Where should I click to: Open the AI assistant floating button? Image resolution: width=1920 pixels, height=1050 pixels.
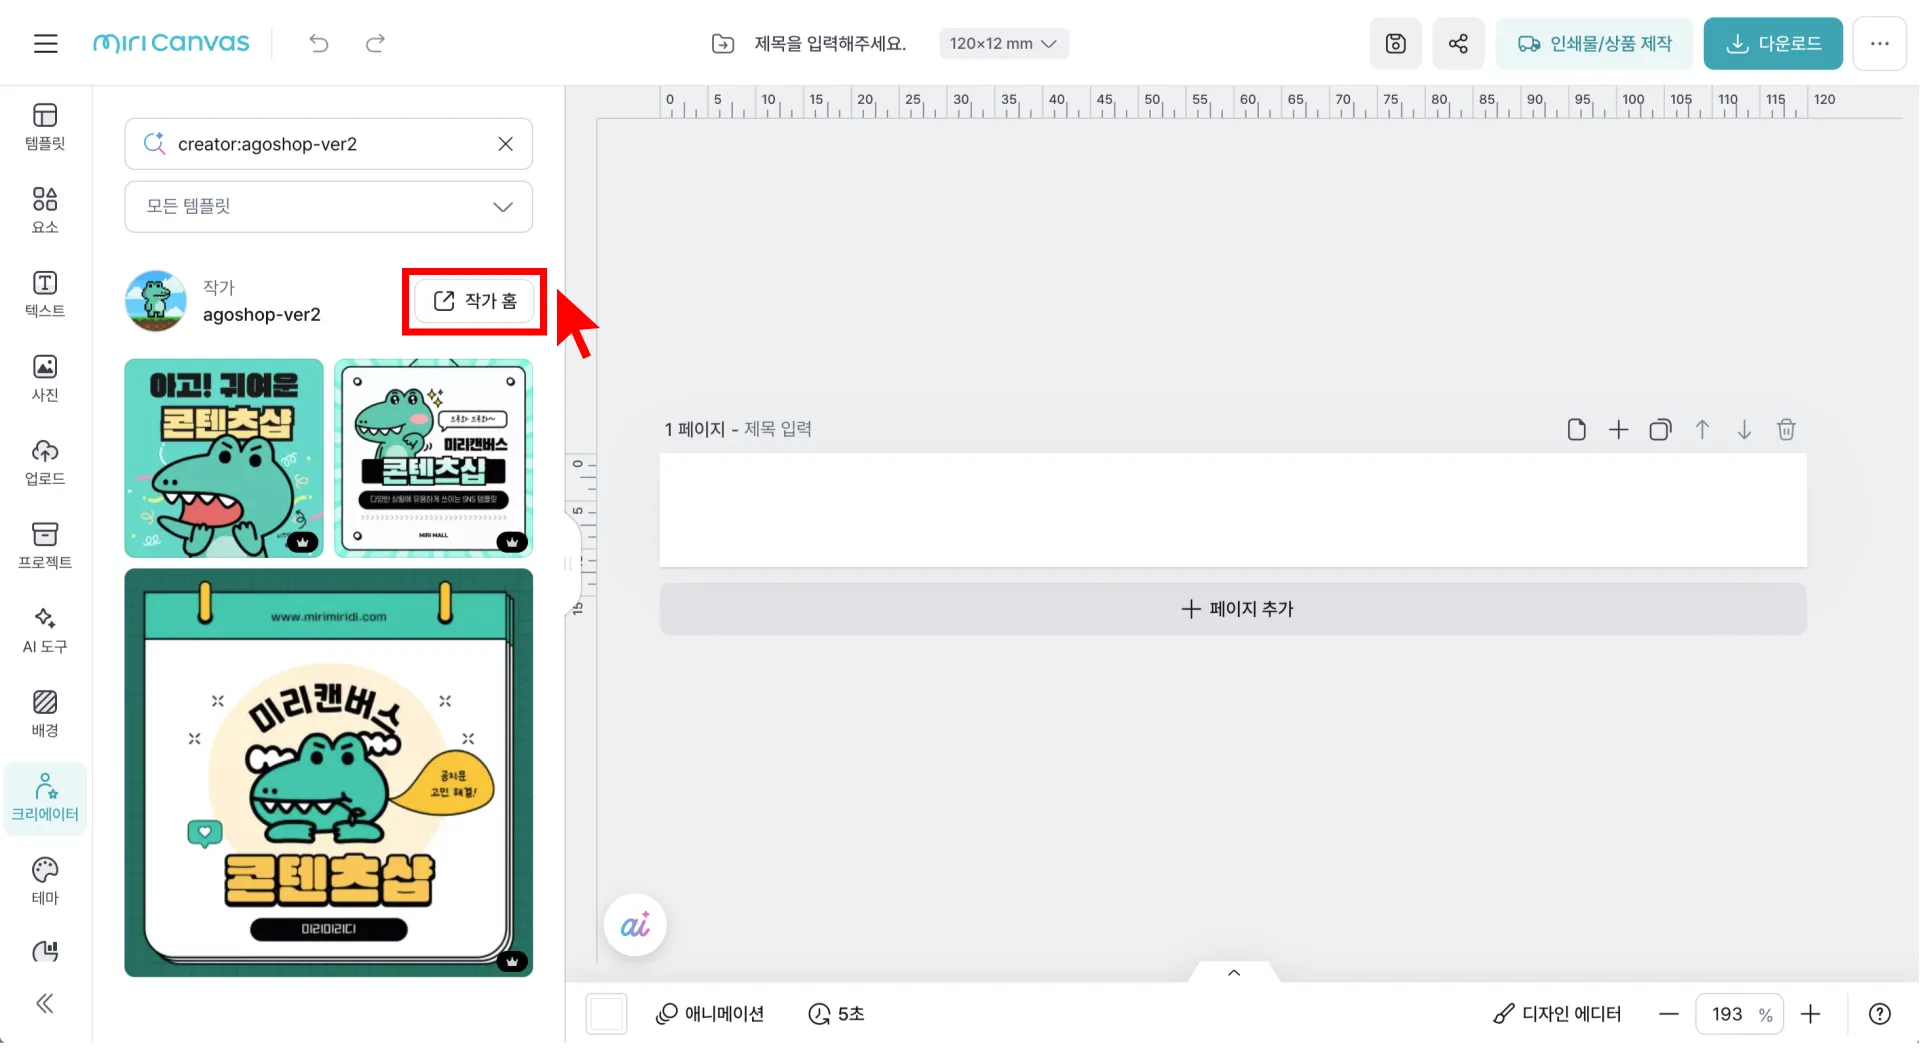[635, 925]
